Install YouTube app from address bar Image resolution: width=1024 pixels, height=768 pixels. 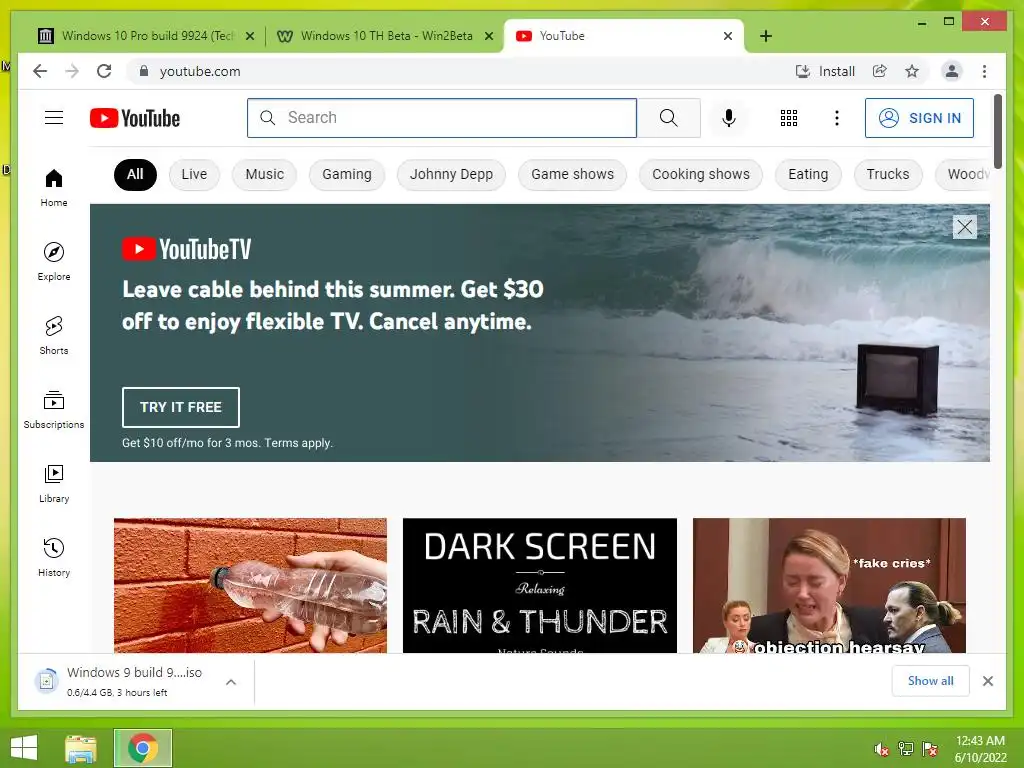click(825, 71)
